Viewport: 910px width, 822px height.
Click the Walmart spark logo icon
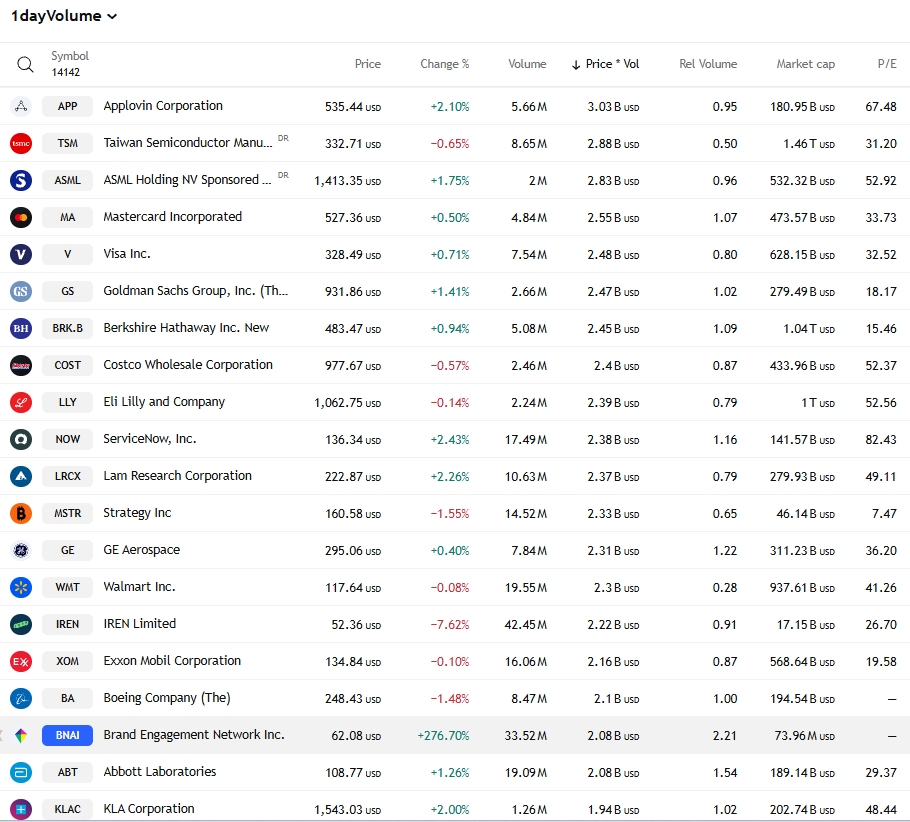21,587
